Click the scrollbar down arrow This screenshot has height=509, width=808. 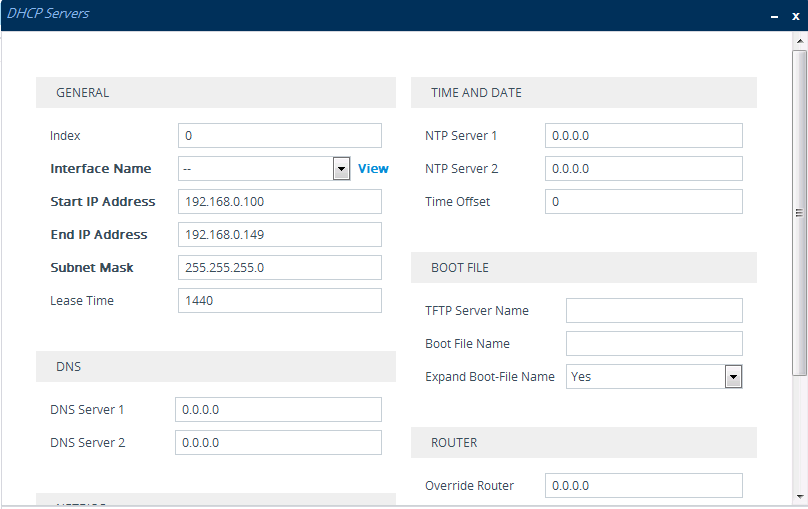click(799, 495)
